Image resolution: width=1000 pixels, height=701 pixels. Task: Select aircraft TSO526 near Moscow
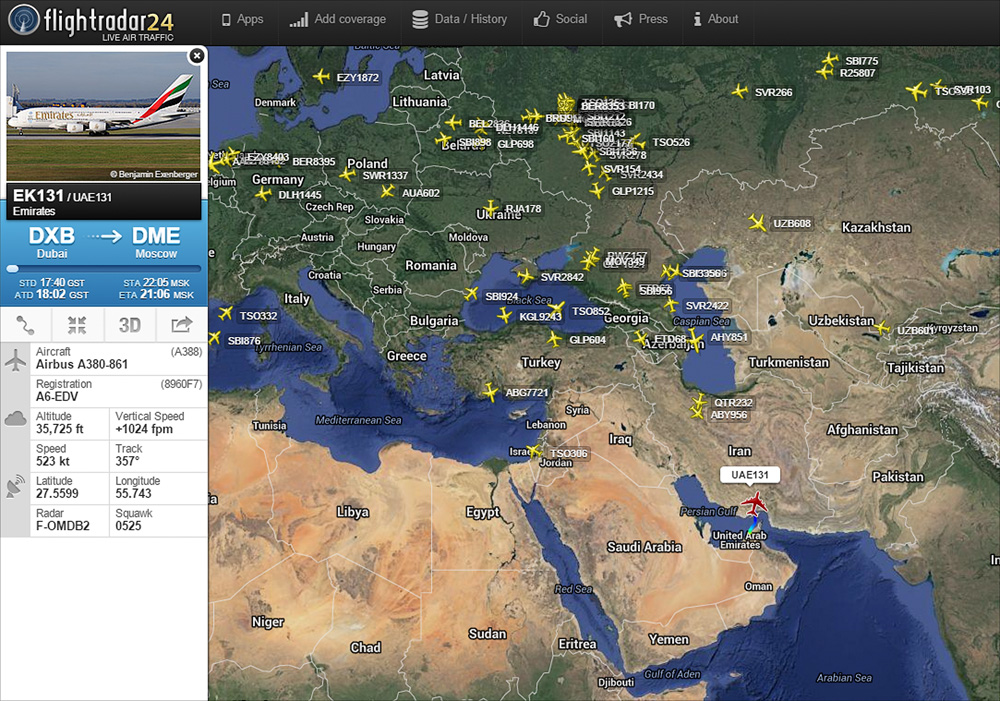pyautogui.click(x=638, y=142)
